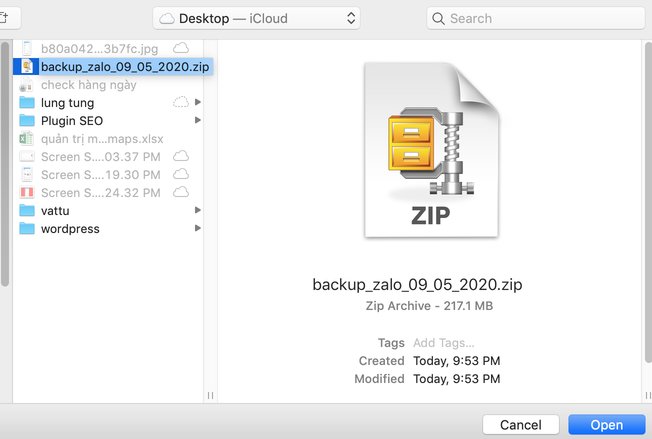
Task: Expand the wordpress folder arrow
Action: coord(198,229)
